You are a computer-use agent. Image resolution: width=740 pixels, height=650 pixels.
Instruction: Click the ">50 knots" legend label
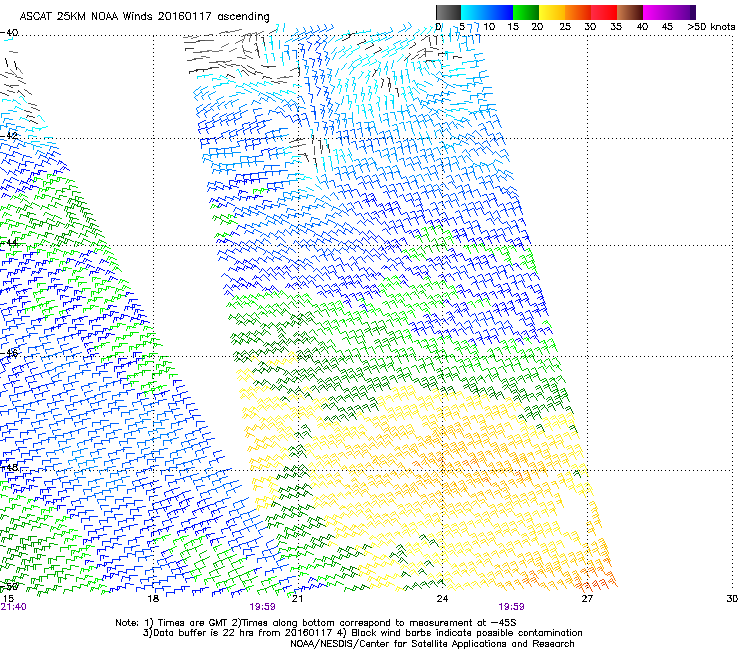[711, 27]
